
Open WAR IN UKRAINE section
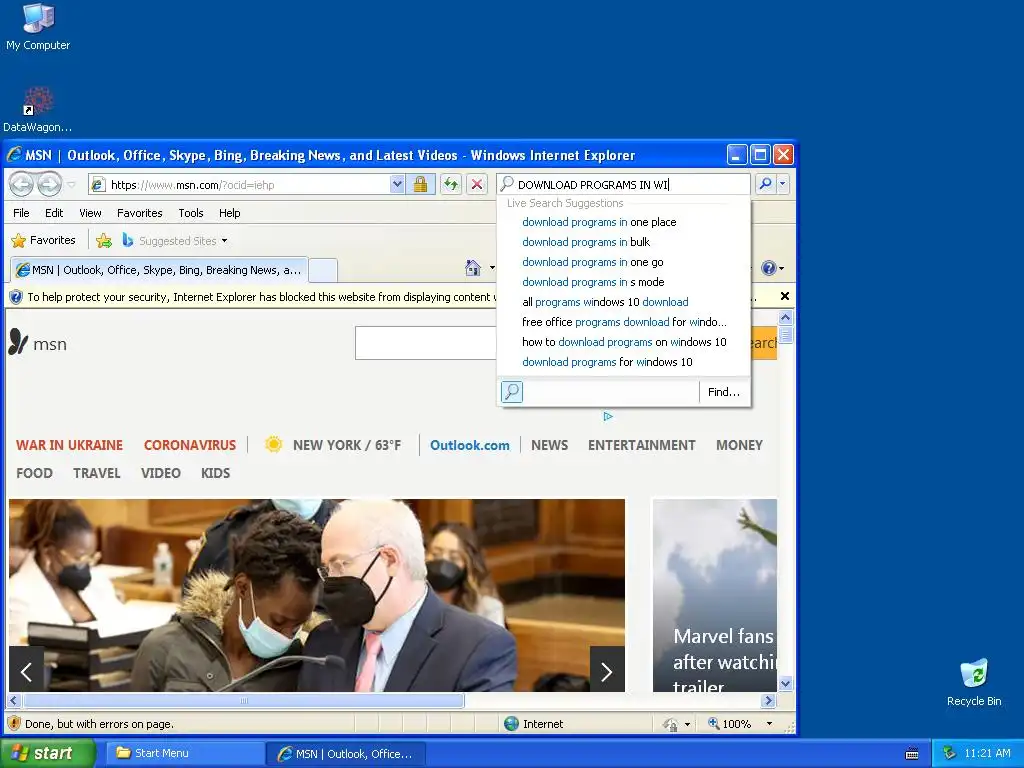tap(69, 445)
